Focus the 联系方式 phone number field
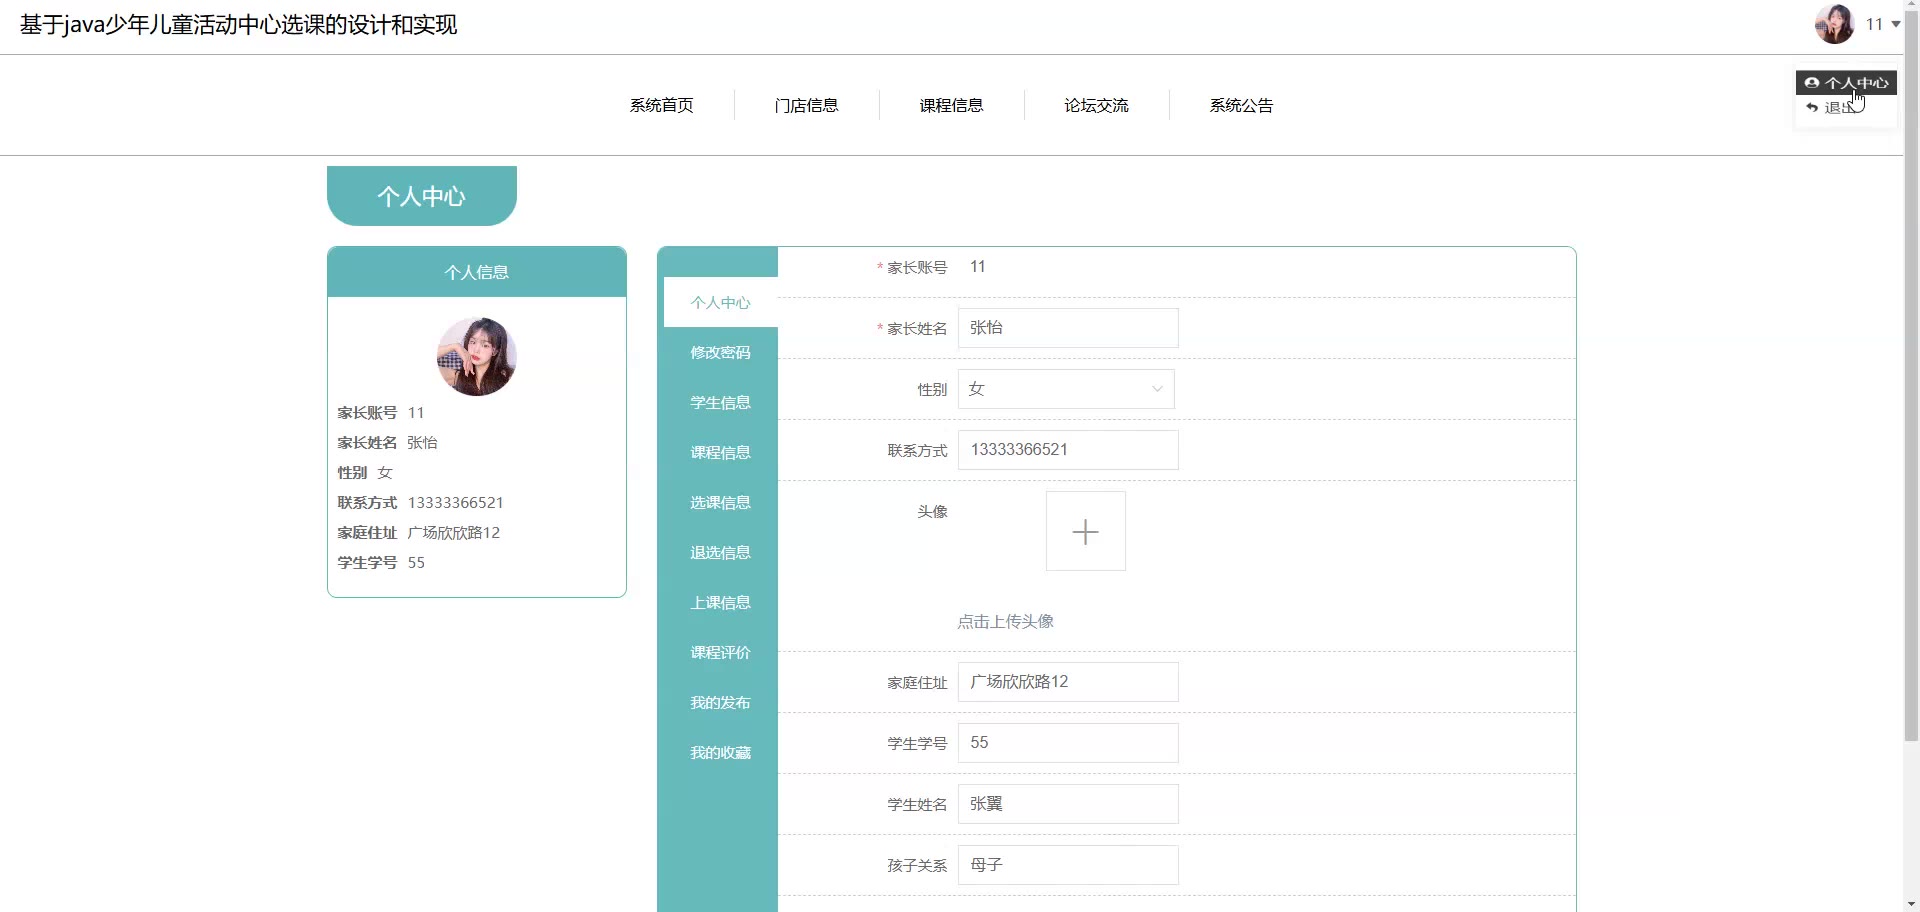The image size is (1920, 912). click(x=1068, y=450)
